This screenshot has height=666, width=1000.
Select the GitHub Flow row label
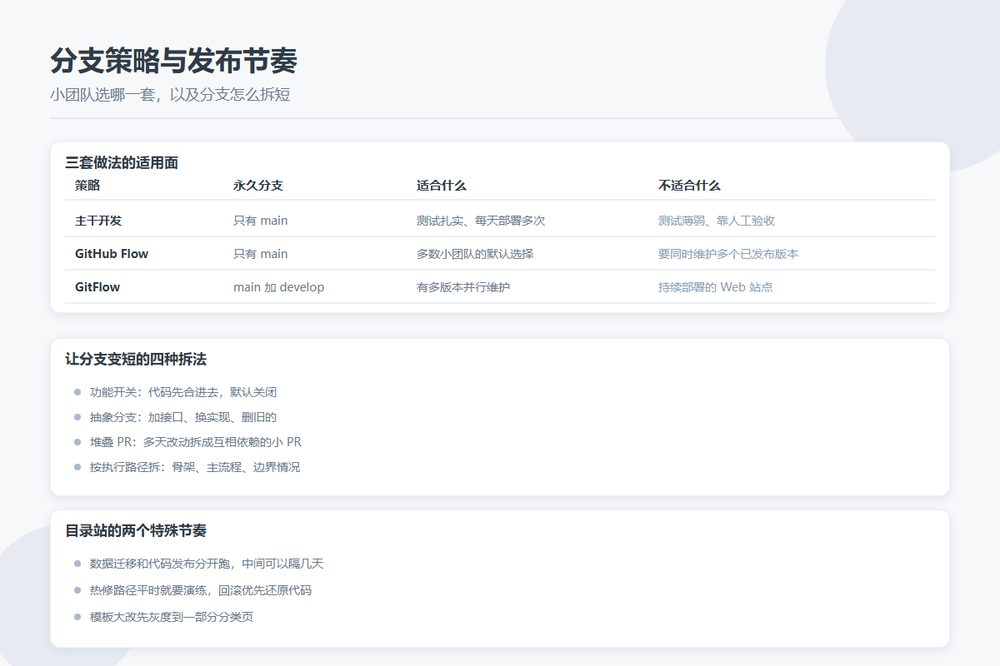(x=112, y=254)
